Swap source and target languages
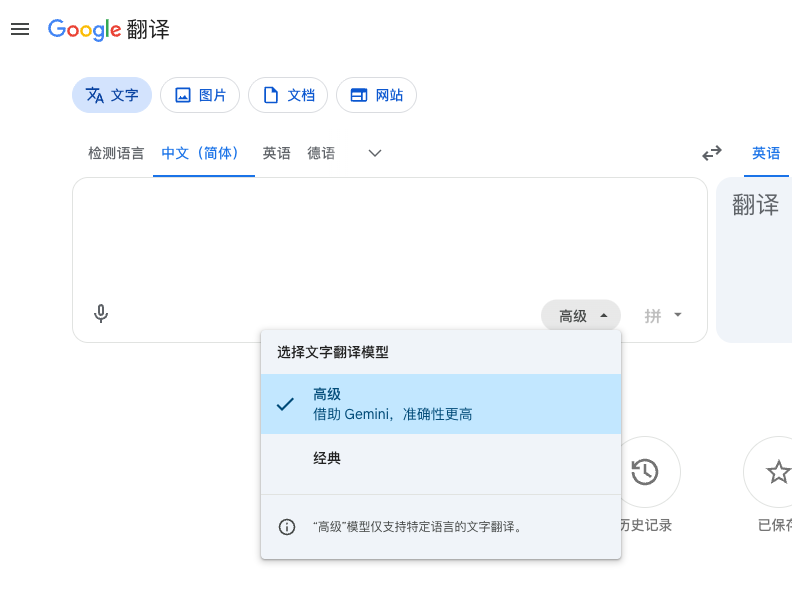This screenshot has width=792, height=605. pyautogui.click(x=711, y=153)
